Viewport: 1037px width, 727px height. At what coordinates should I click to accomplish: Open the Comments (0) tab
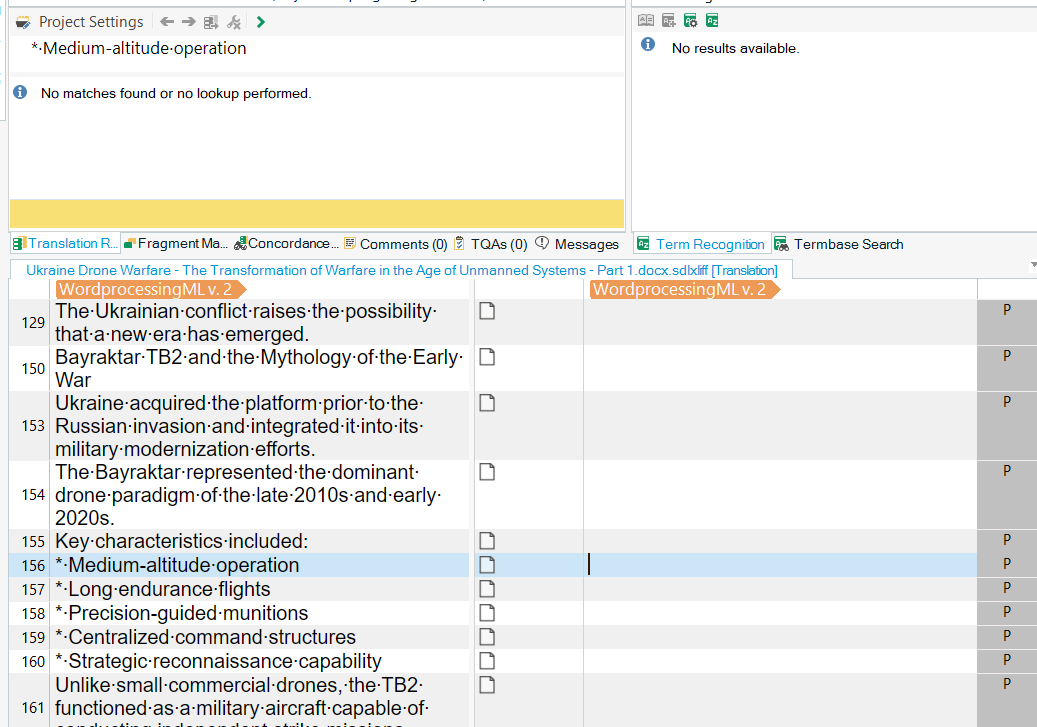point(395,244)
